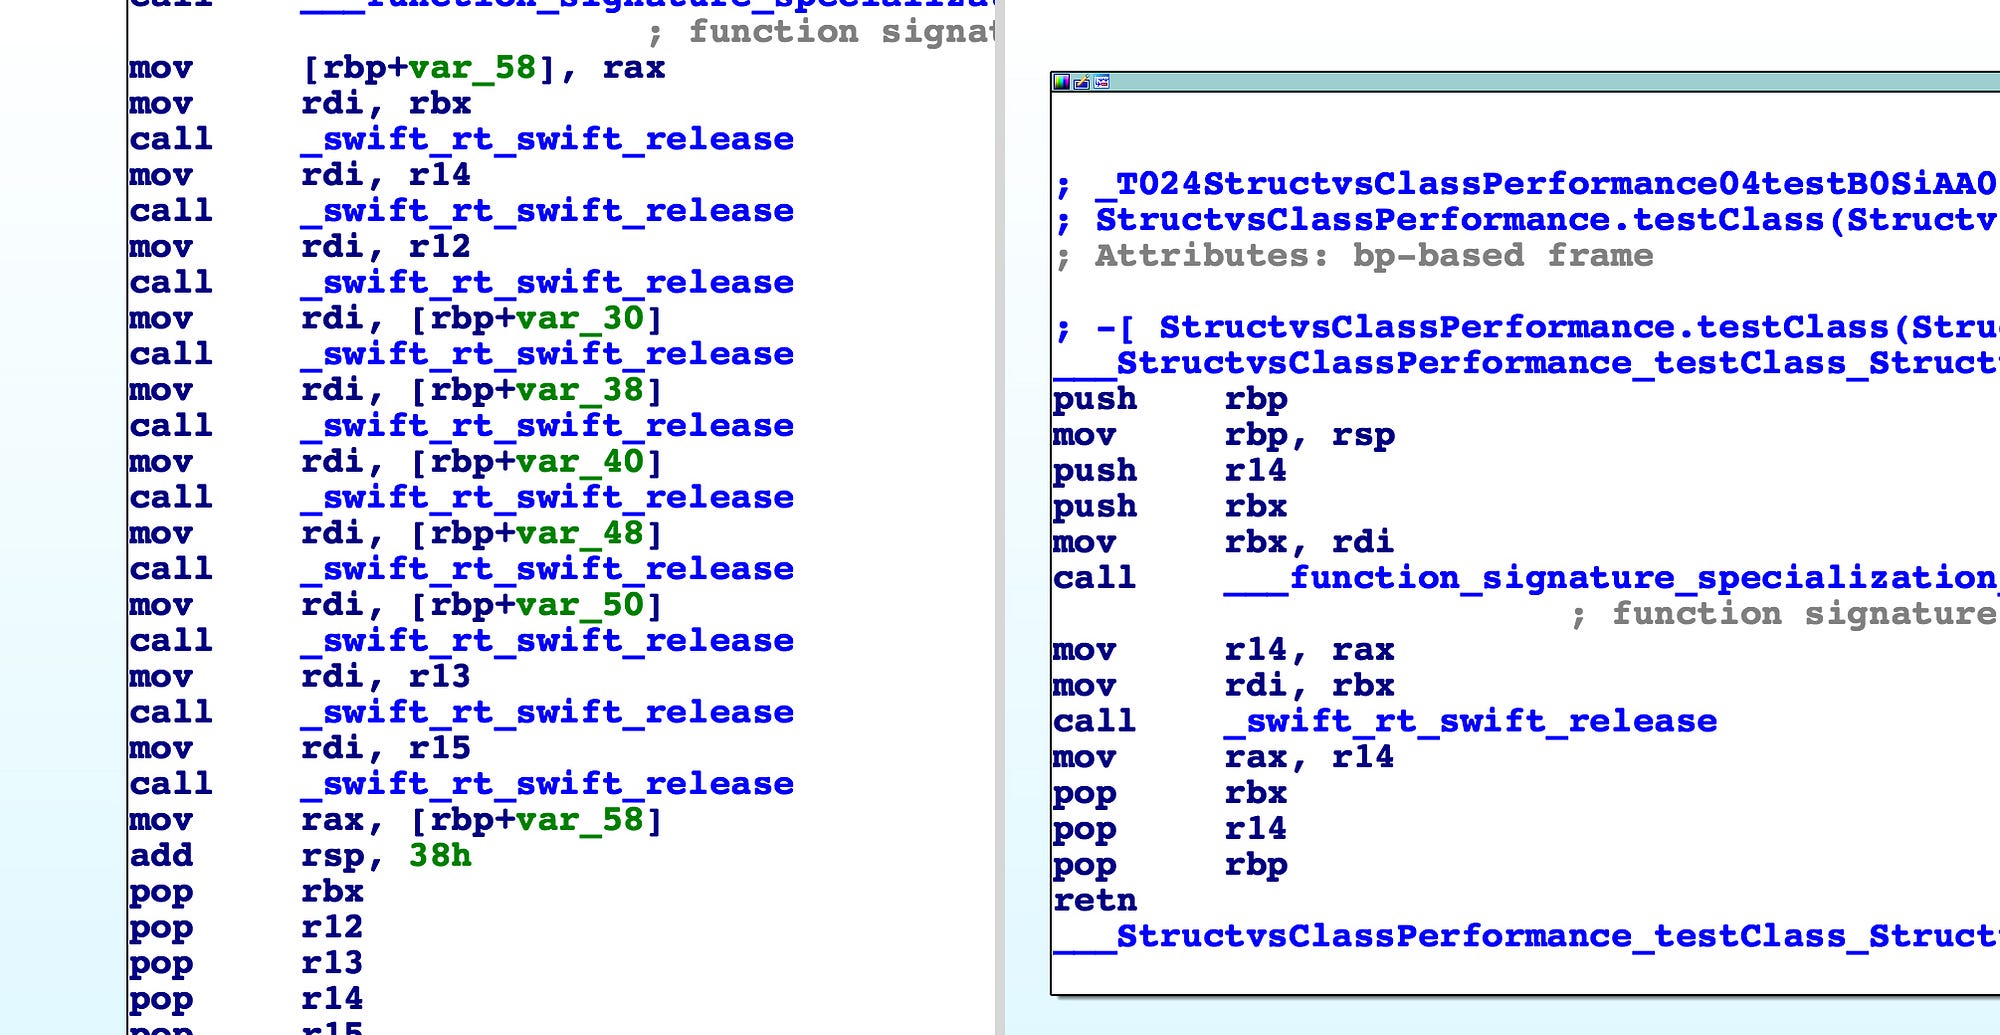Click the 'mov r14, rax' instruction

pos(1224,651)
